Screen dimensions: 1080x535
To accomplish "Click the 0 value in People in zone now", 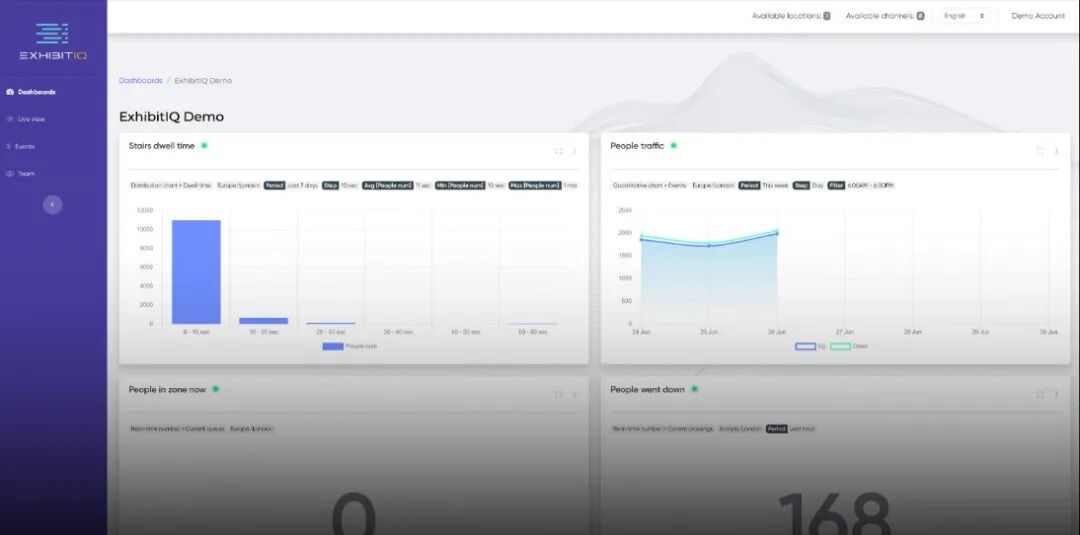I will (x=354, y=514).
